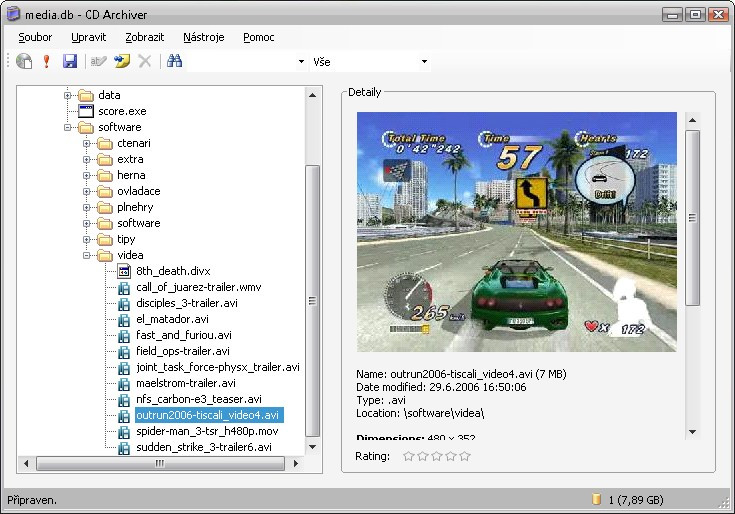
Task: Set rating to five stars
Action: tap(465, 456)
